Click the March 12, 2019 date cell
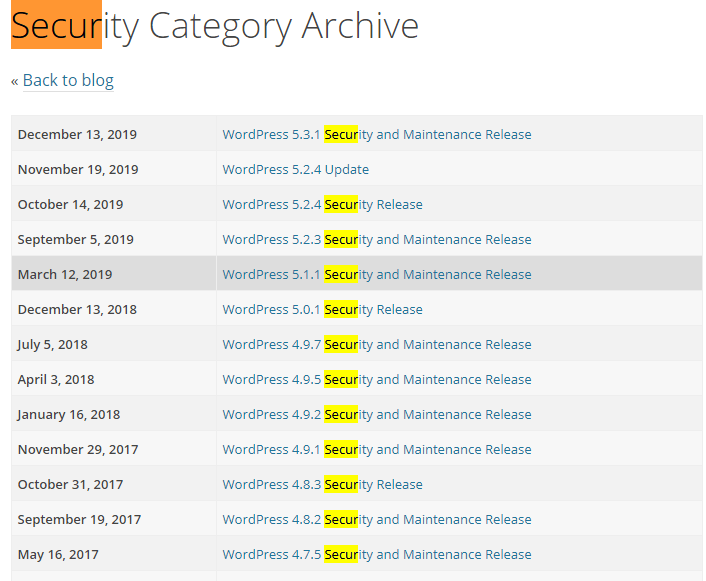The height and width of the screenshot is (581, 706). click(113, 274)
